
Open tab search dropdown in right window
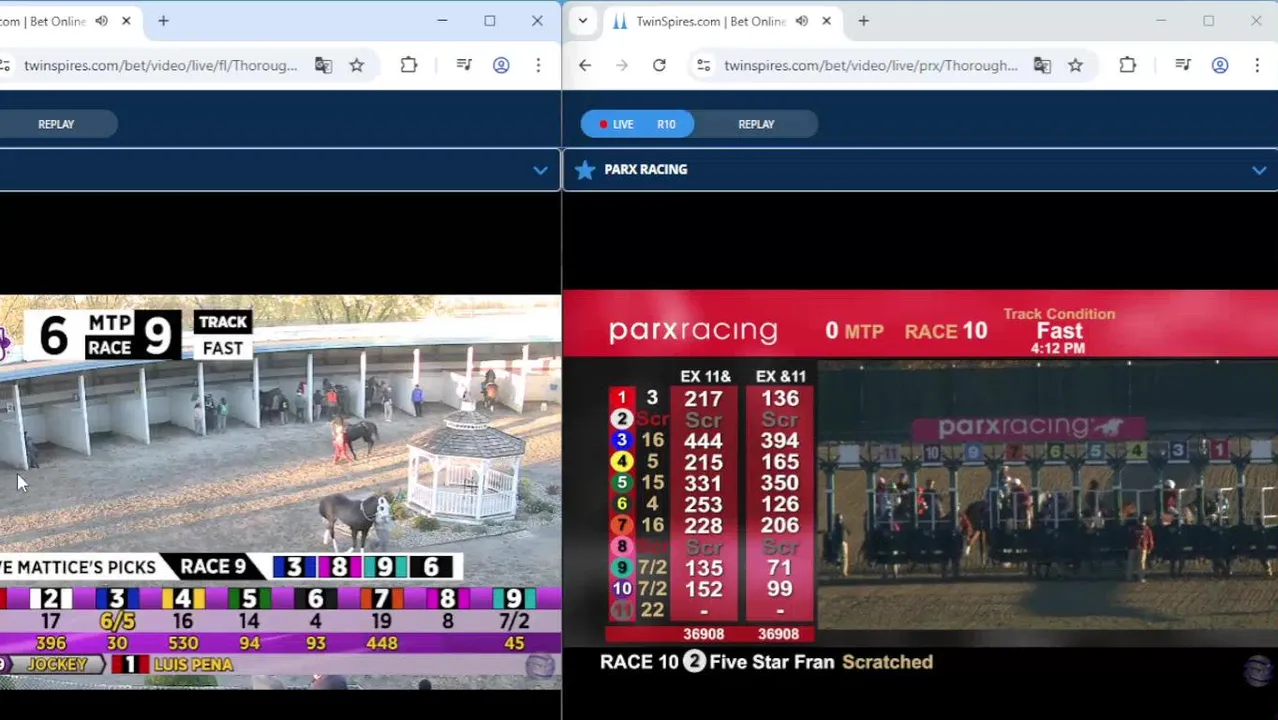coord(583,21)
